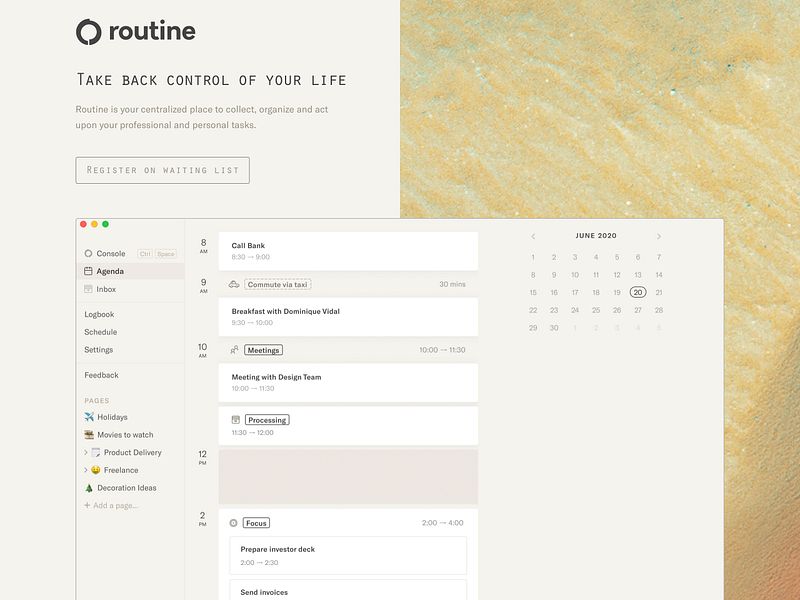Click the people icon beside Meetings tag

[234, 350]
